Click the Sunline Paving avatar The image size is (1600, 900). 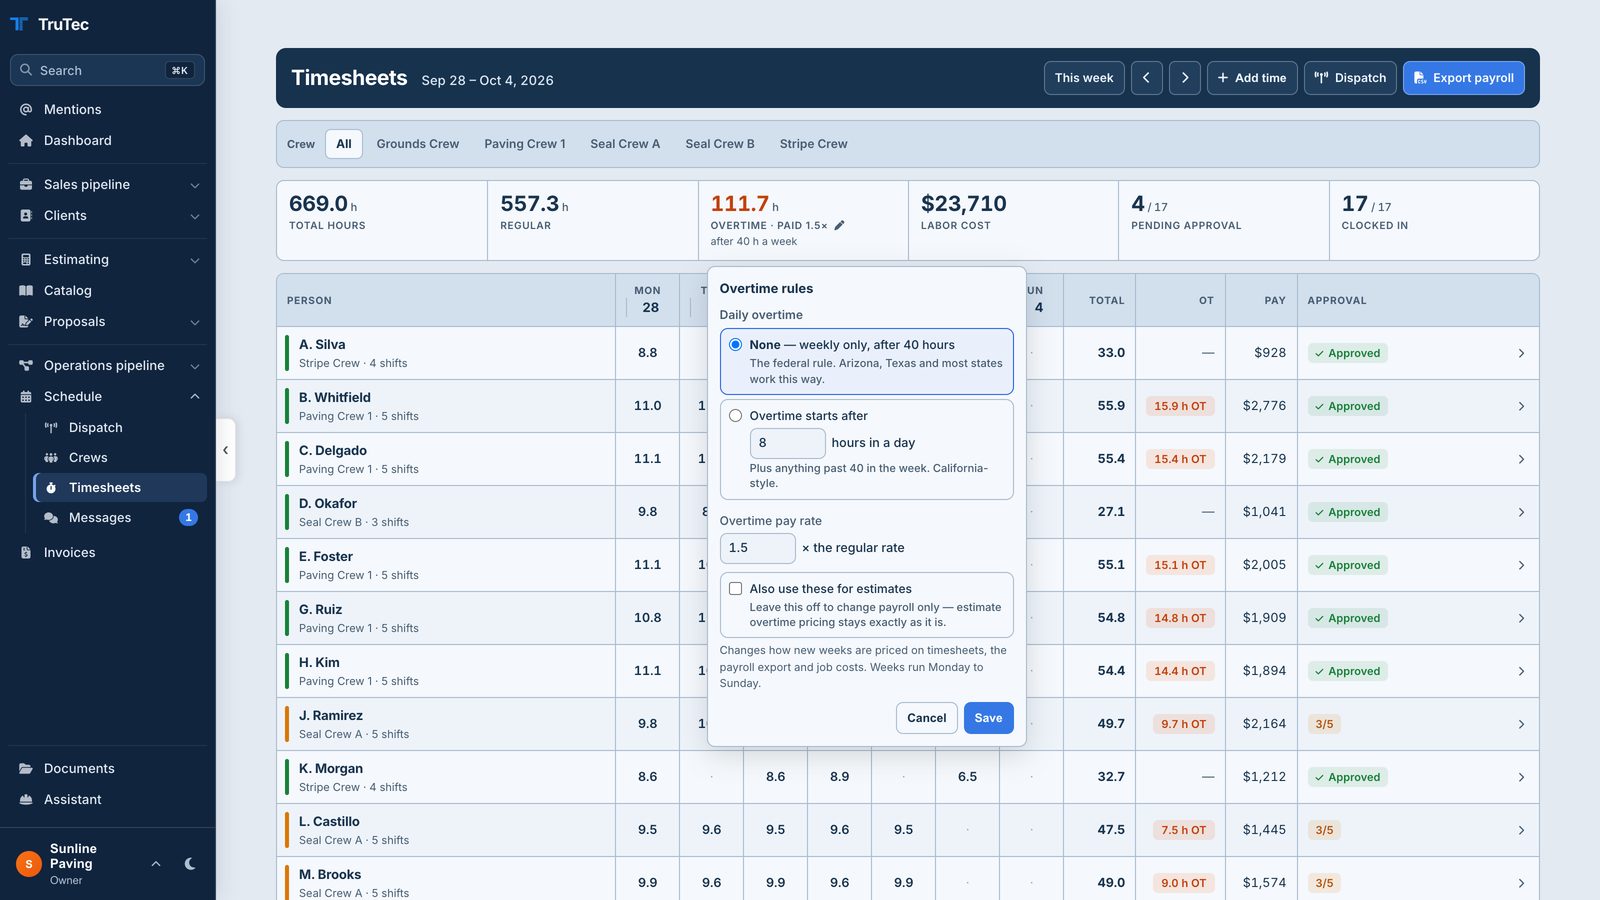[x=28, y=864]
